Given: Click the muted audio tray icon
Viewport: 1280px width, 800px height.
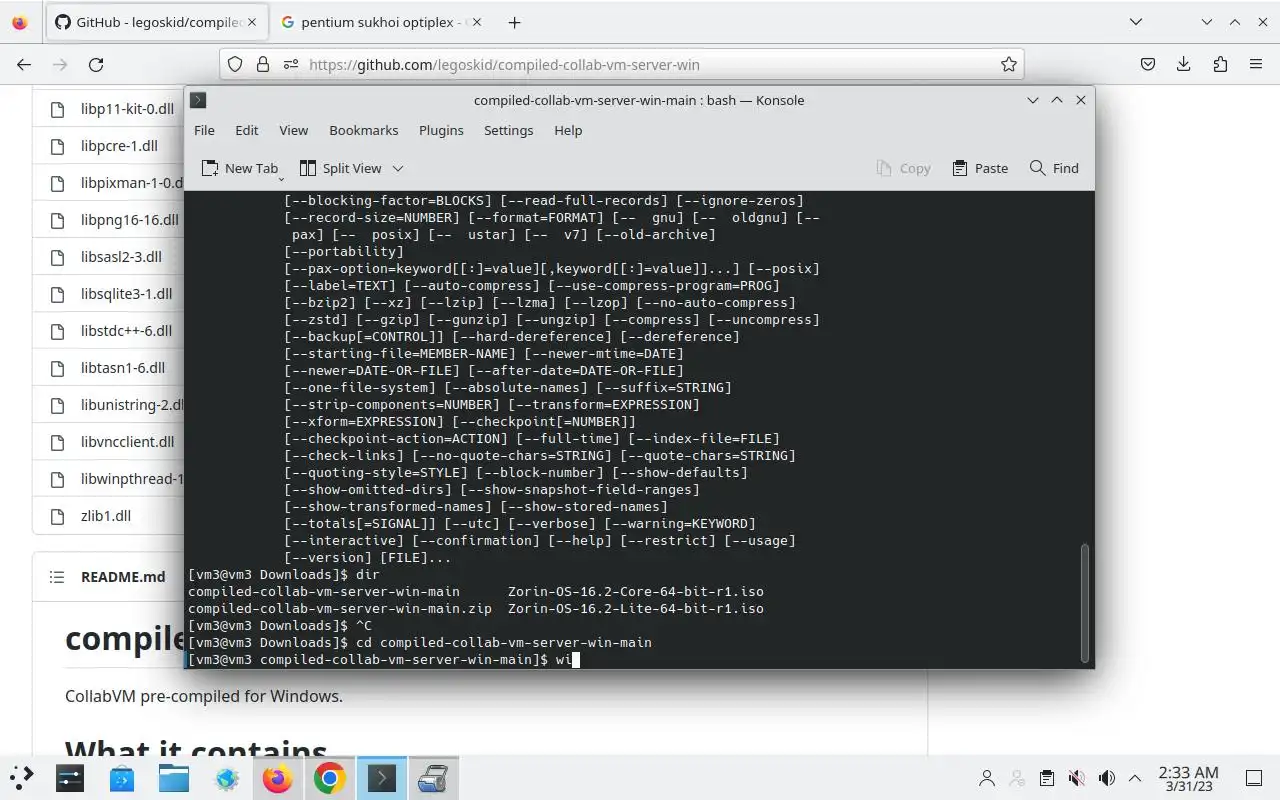Looking at the screenshot, I should (x=1076, y=778).
